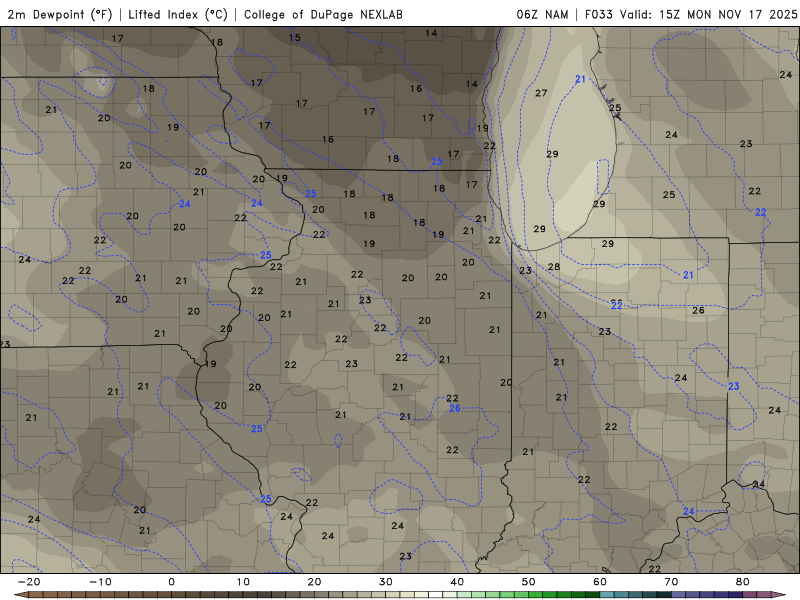Click 'F033 Valid: 15Z MON NOV 17 2025' text
The width and height of the screenshot is (800, 600).
[x=691, y=14]
